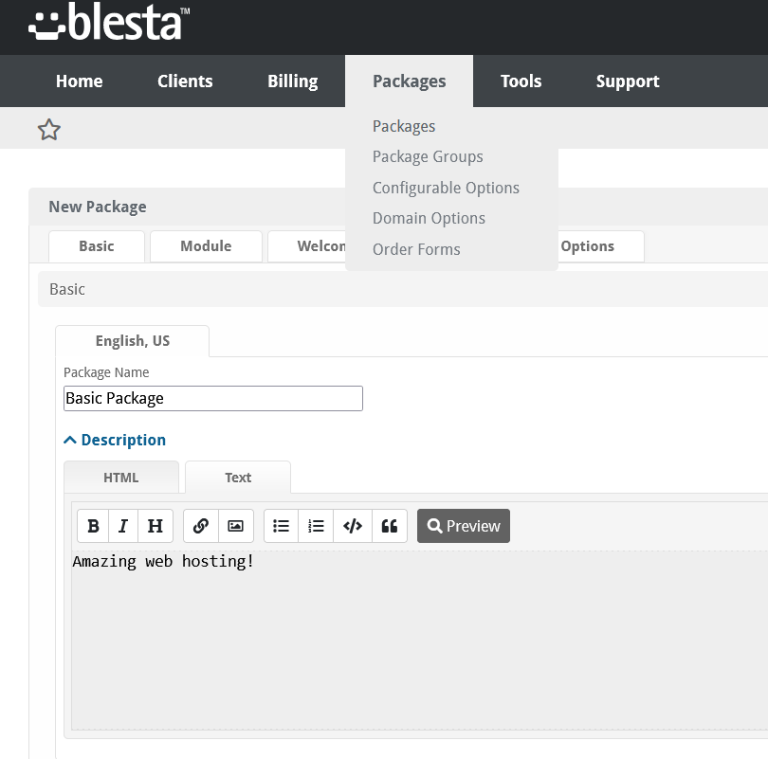768x759 pixels.
Task: Apply bold formatting in description editor
Action: (x=93, y=526)
